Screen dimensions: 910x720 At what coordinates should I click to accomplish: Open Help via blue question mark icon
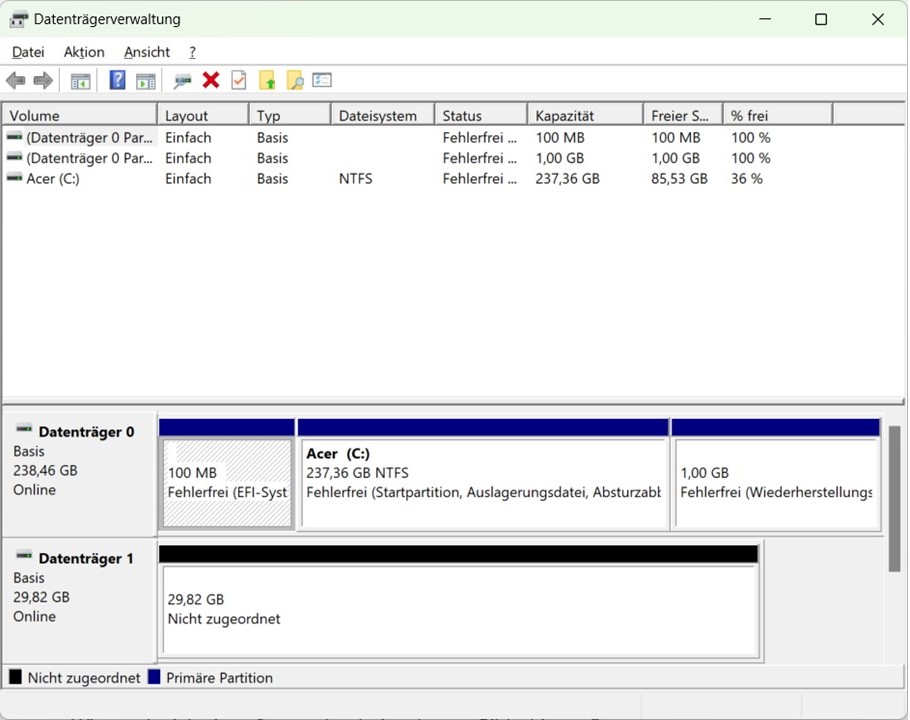click(x=117, y=80)
